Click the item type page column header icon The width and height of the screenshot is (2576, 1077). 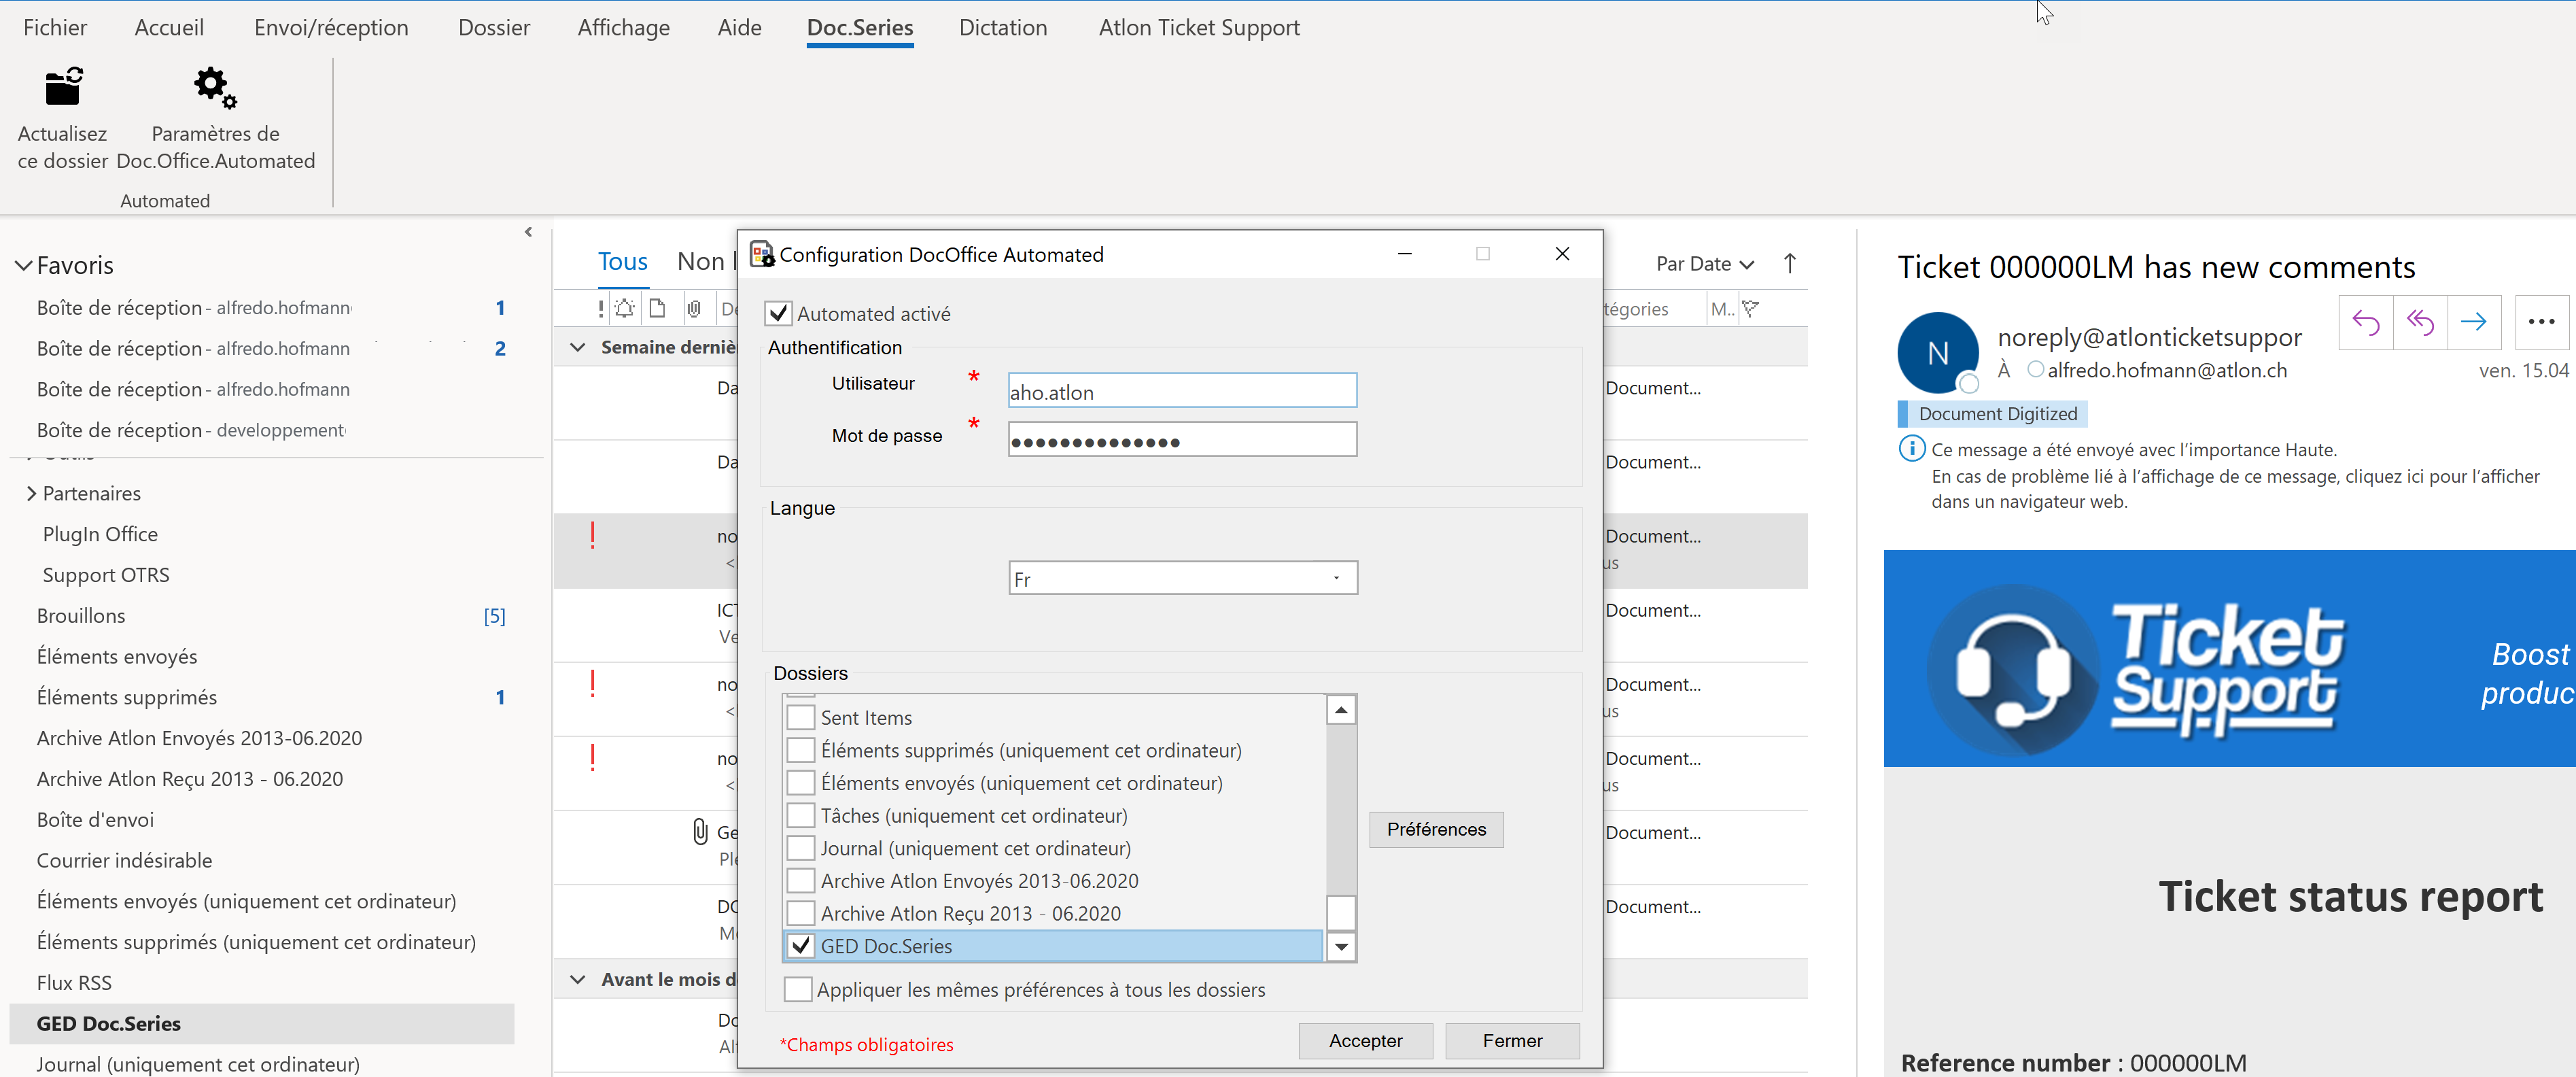(x=657, y=309)
